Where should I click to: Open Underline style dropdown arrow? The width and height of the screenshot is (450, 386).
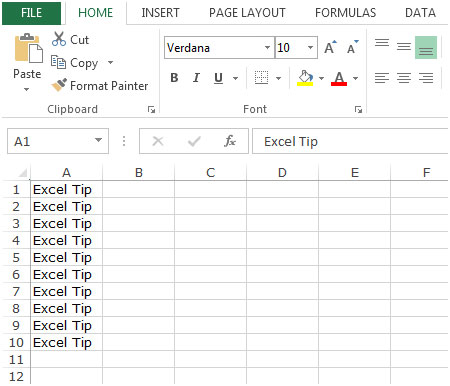tap(235, 79)
